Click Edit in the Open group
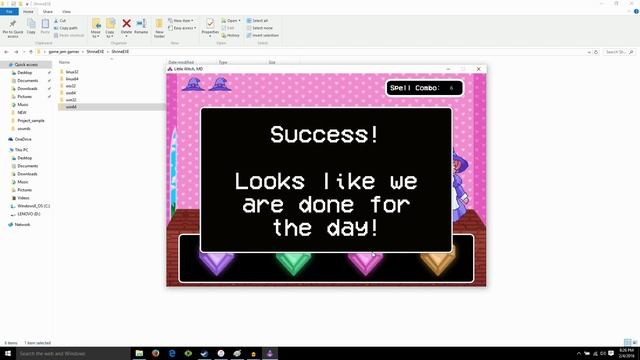 tap(228, 28)
